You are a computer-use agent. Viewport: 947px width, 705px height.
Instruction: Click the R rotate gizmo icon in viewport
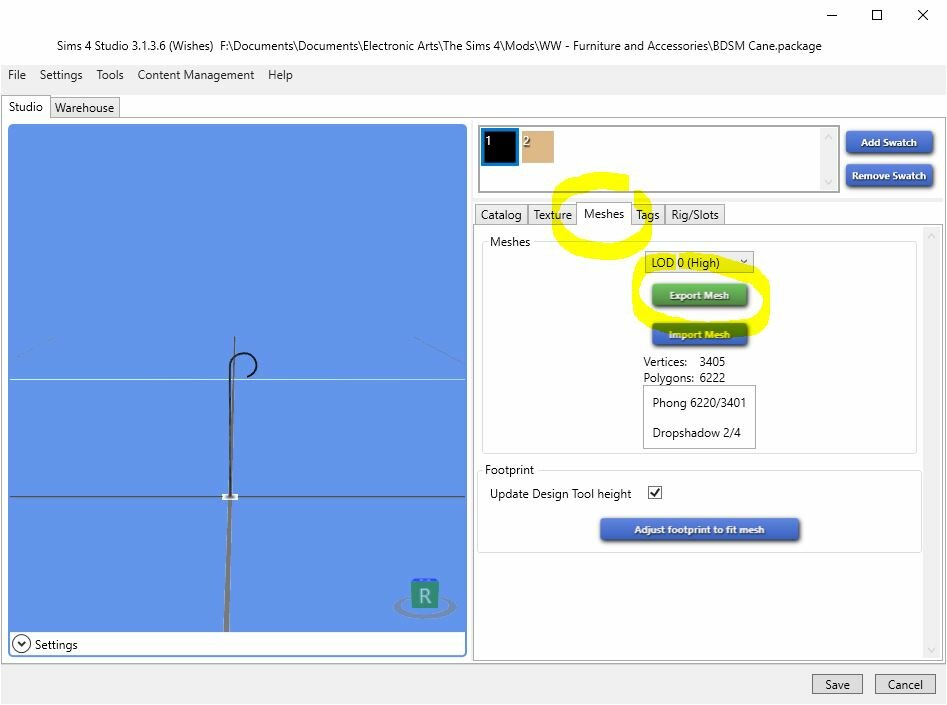[425, 596]
